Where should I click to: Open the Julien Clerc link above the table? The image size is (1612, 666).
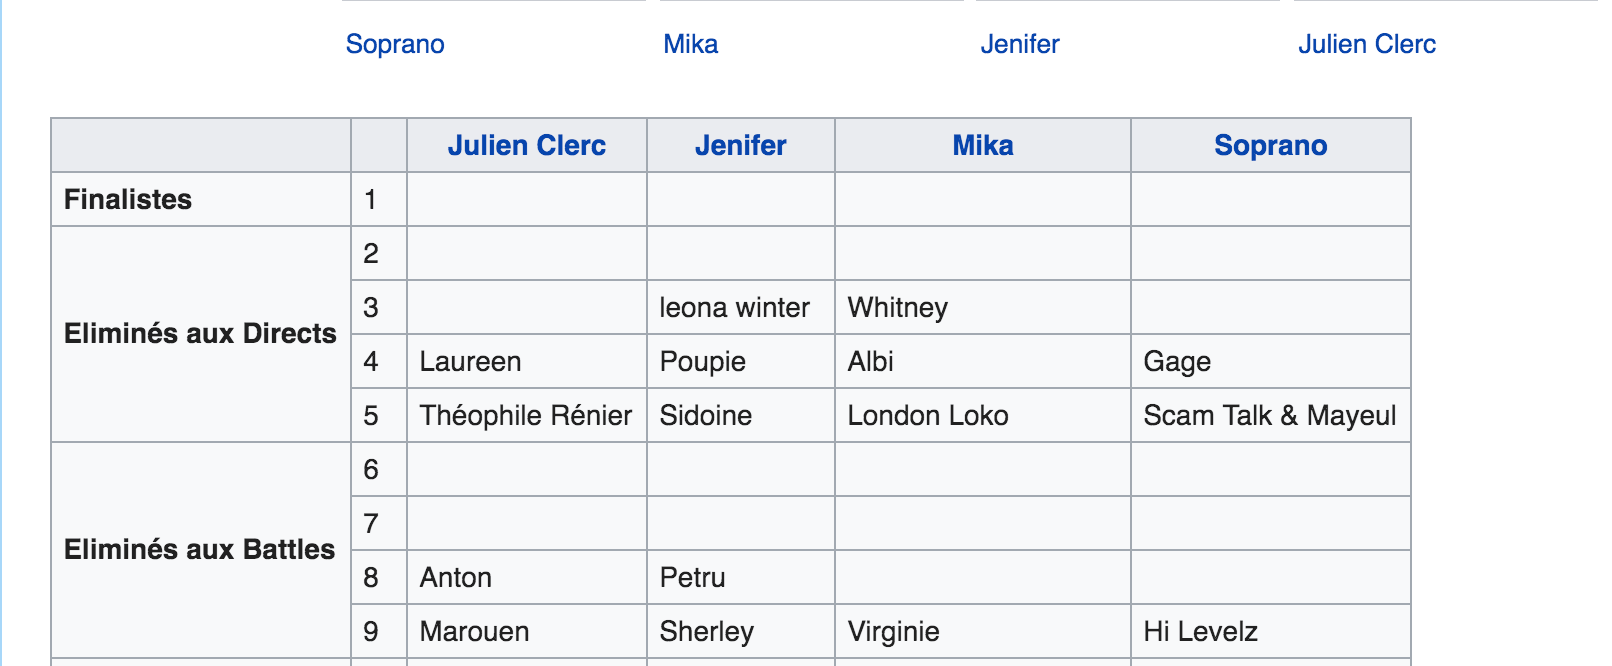tap(1367, 44)
